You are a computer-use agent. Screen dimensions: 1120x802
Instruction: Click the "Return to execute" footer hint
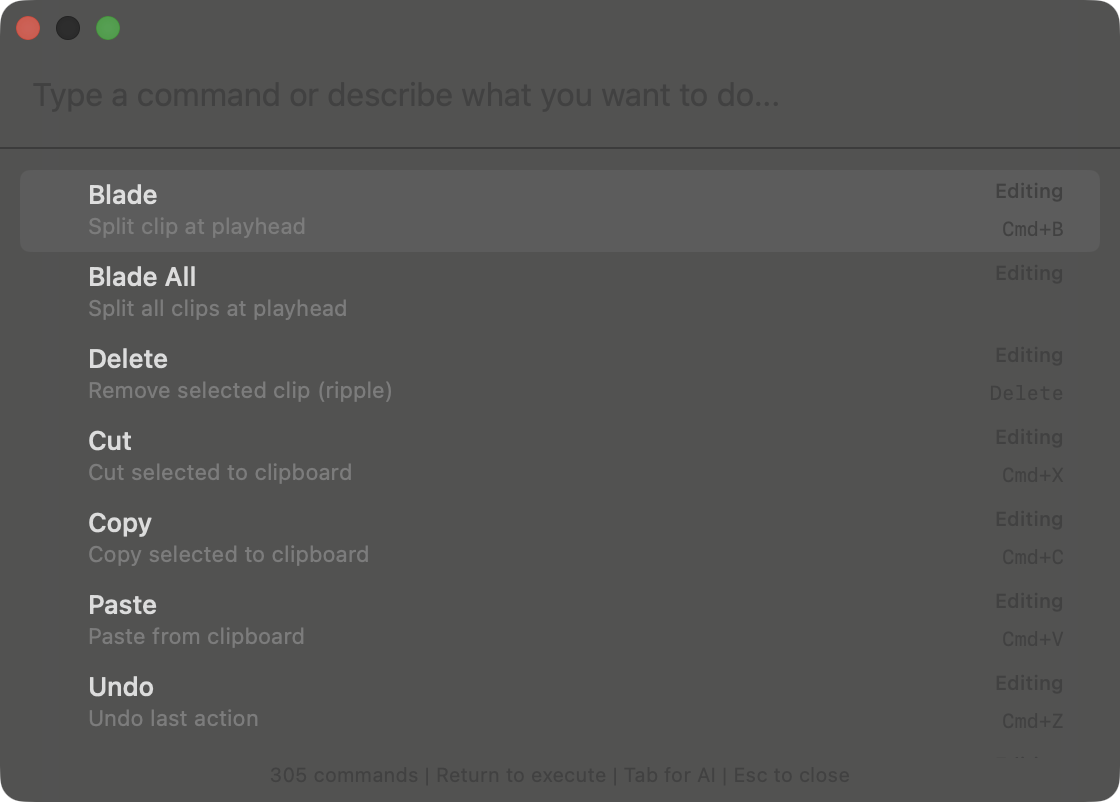click(x=520, y=775)
